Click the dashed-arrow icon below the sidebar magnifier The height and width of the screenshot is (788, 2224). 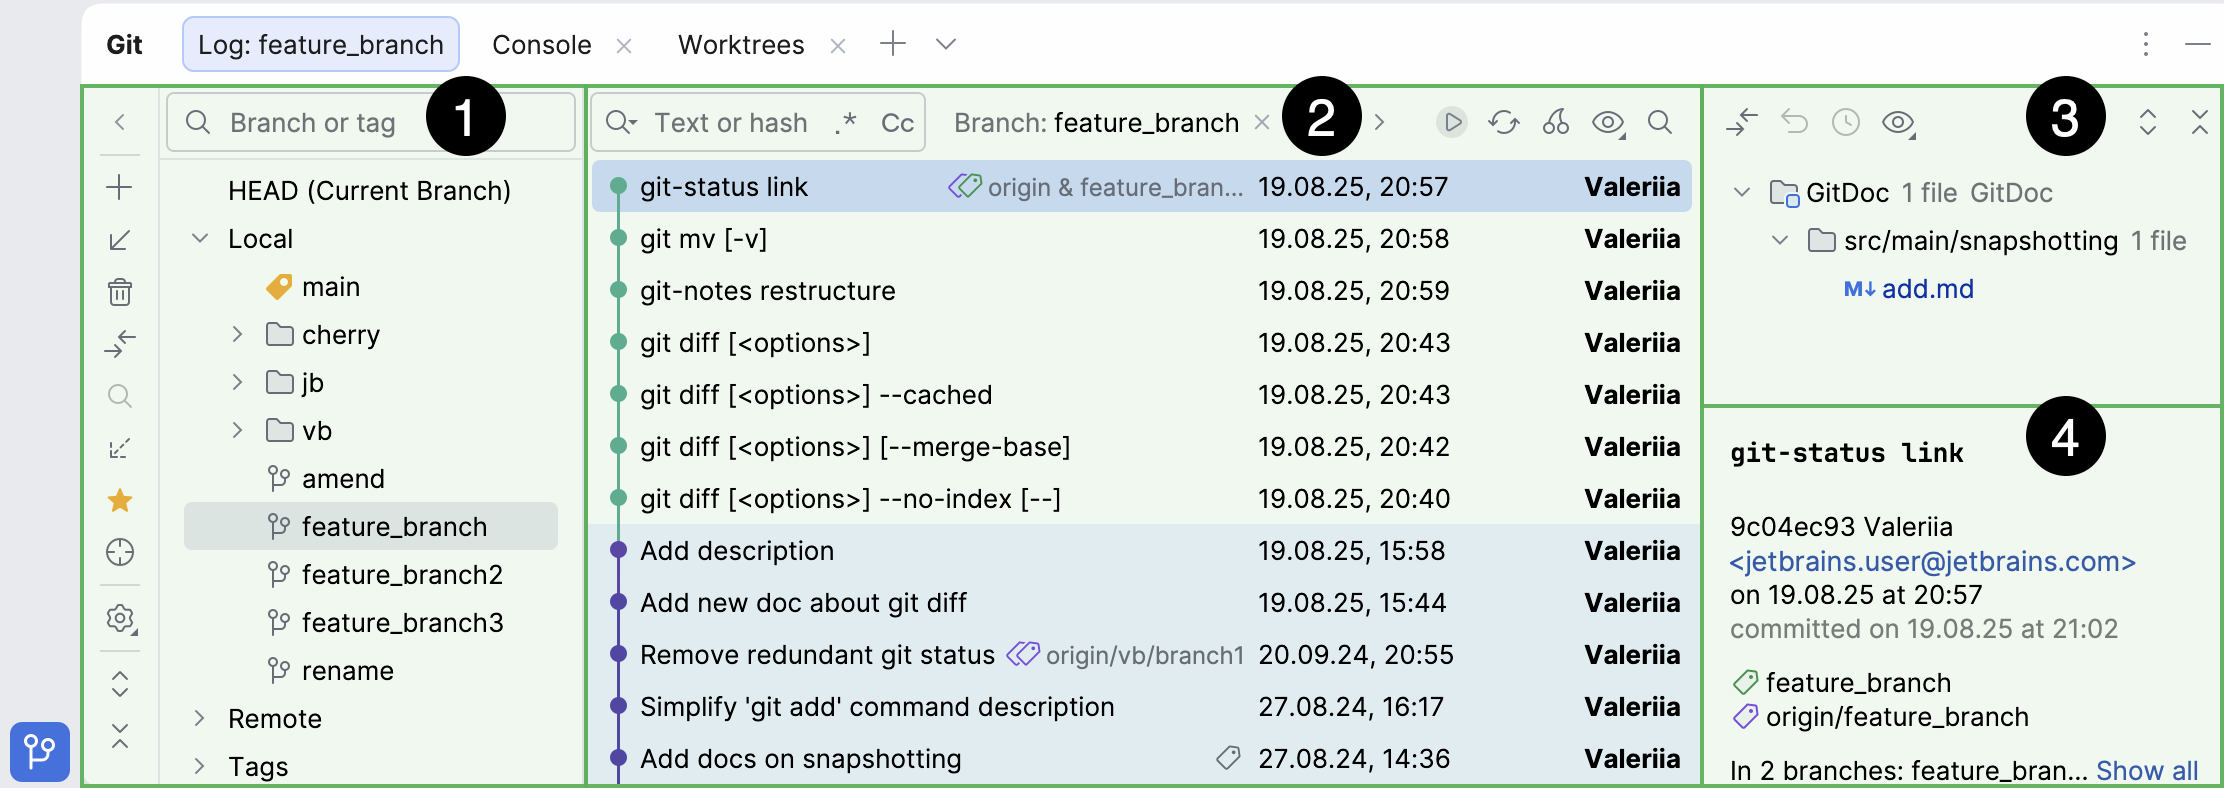(x=120, y=448)
